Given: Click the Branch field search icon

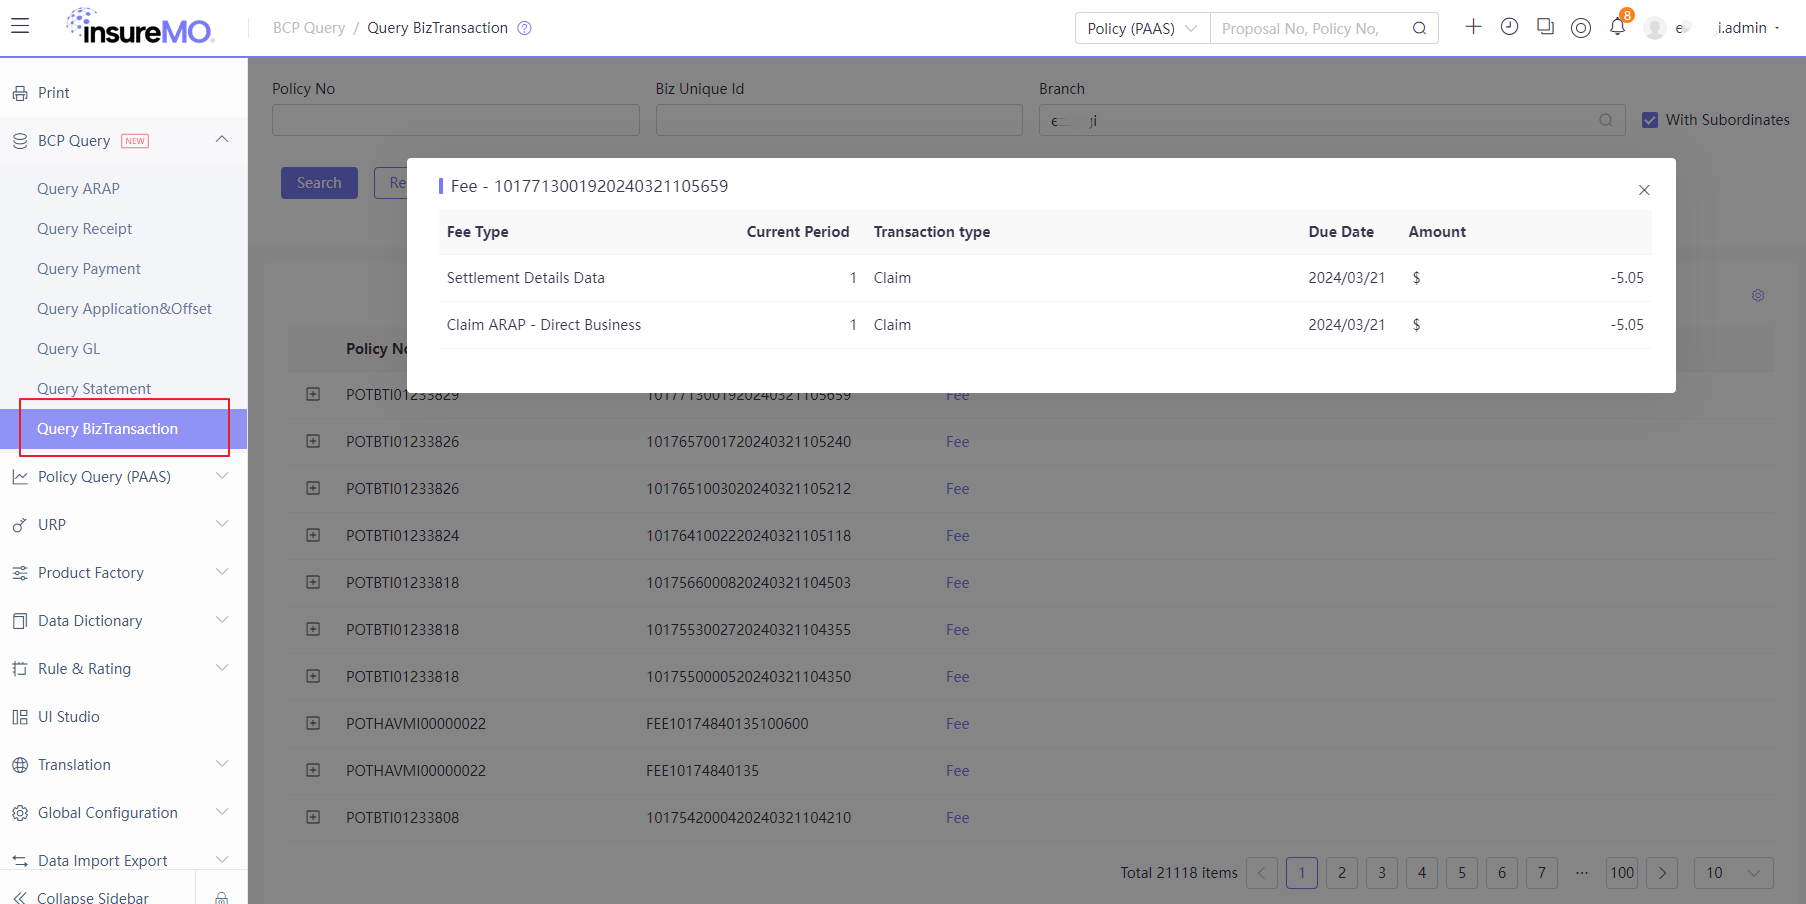Looking at the screenshot, I should click(x=1605, y=120).
